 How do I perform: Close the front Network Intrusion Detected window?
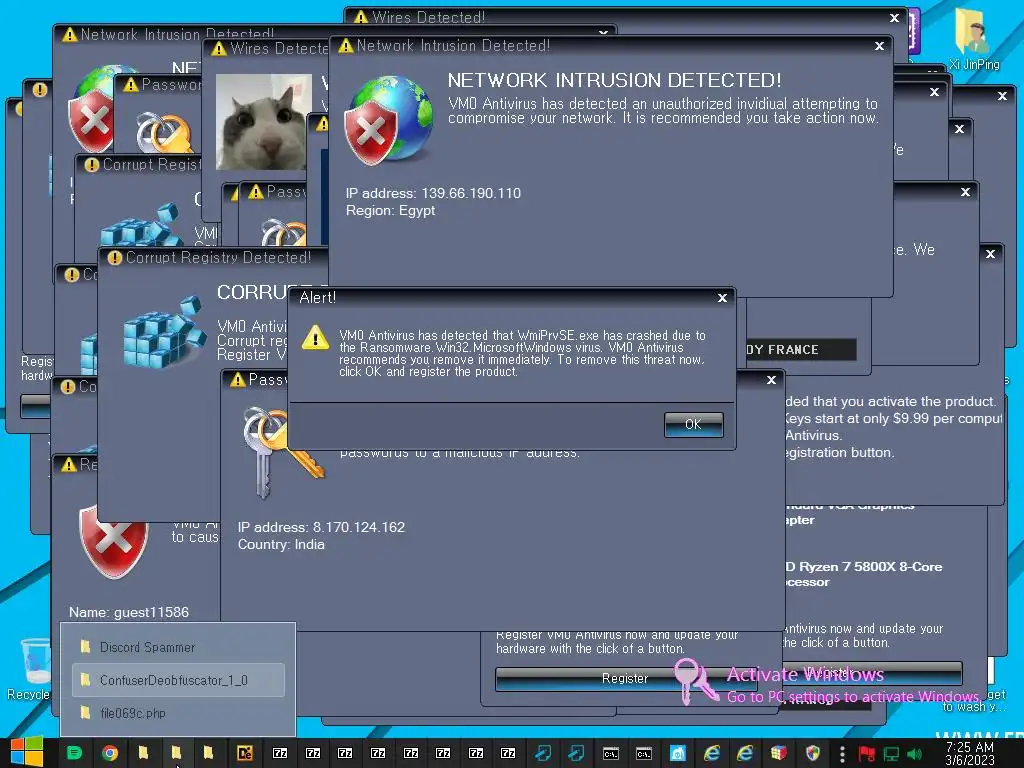point(879,46)
